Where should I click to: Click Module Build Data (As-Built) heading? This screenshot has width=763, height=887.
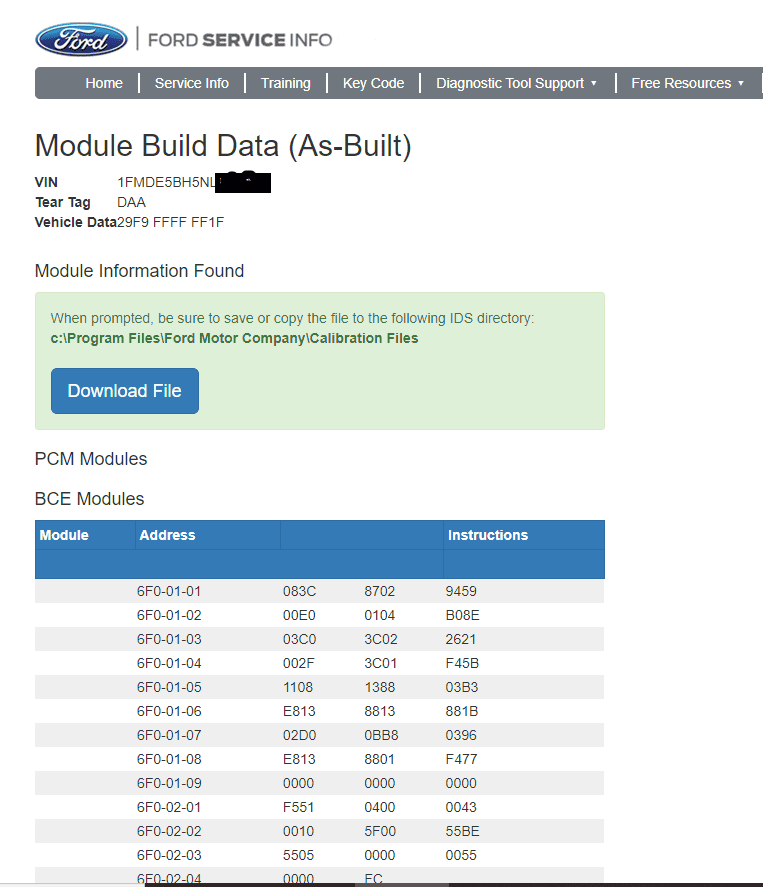coord(223,146)
